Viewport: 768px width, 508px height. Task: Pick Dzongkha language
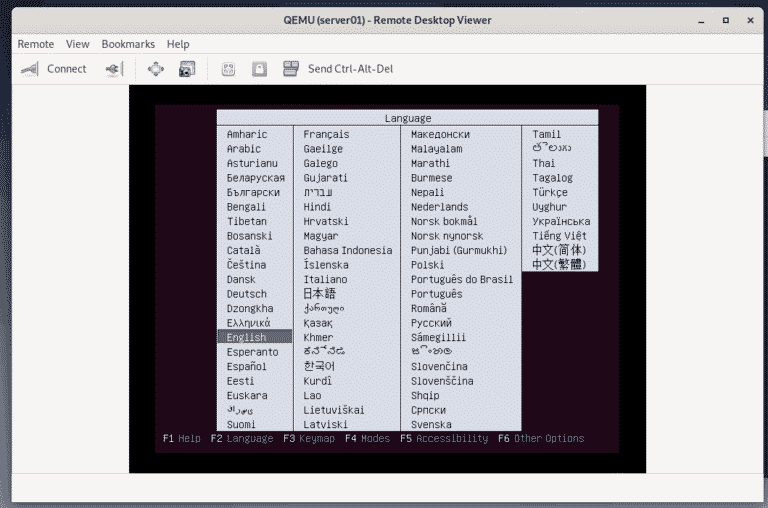click(250, 309)
